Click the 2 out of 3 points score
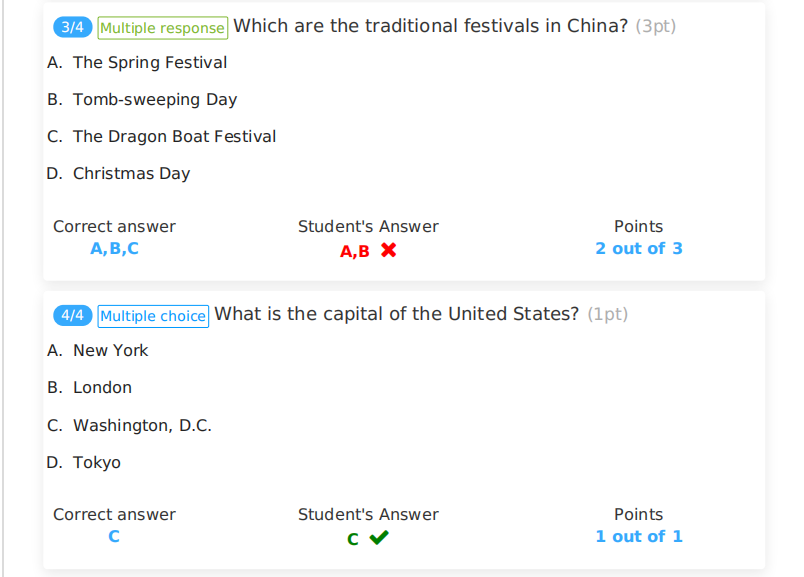This screenshot has height=577, width=804. [638, 248]
